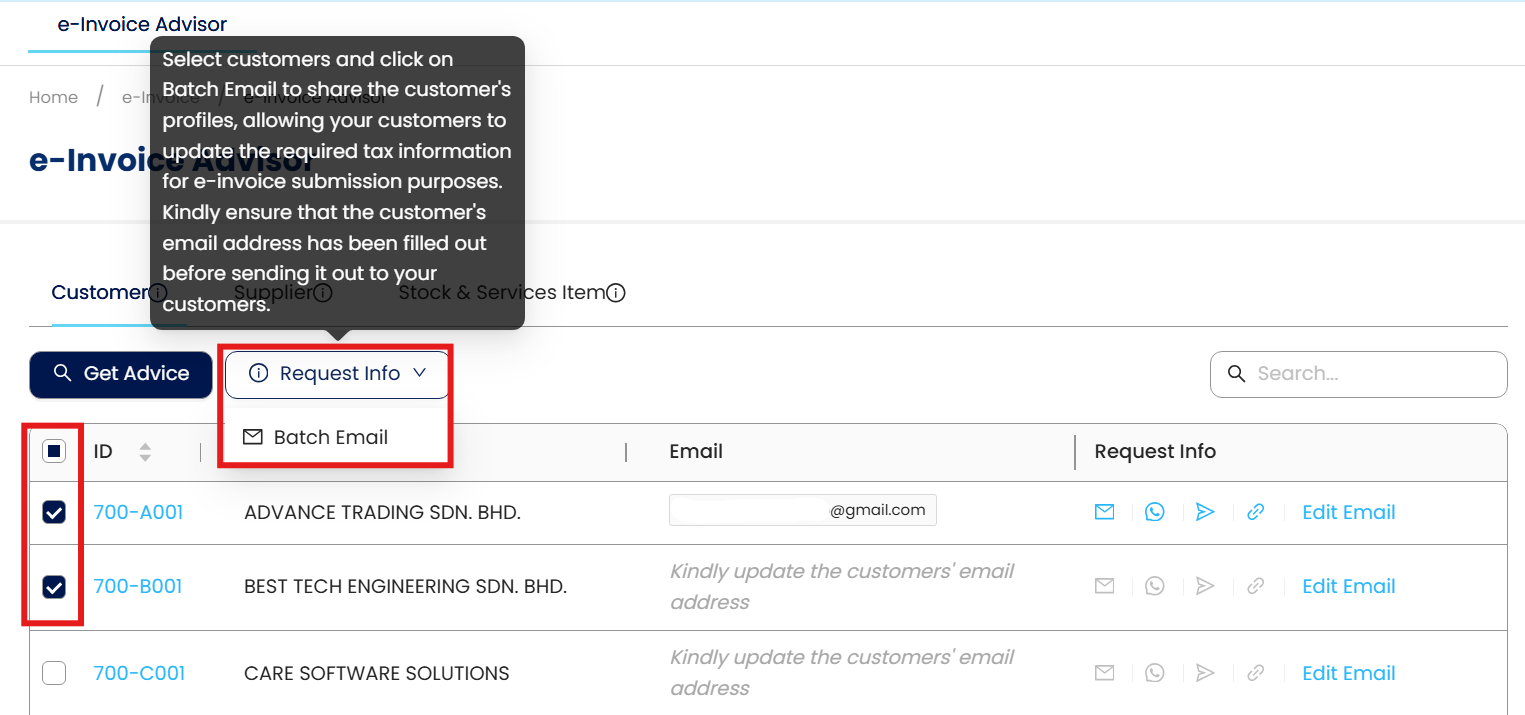This screenshot has height=715, width=1525.
Task: Collapse the Request Info dropdown
Action: [338, 374]
